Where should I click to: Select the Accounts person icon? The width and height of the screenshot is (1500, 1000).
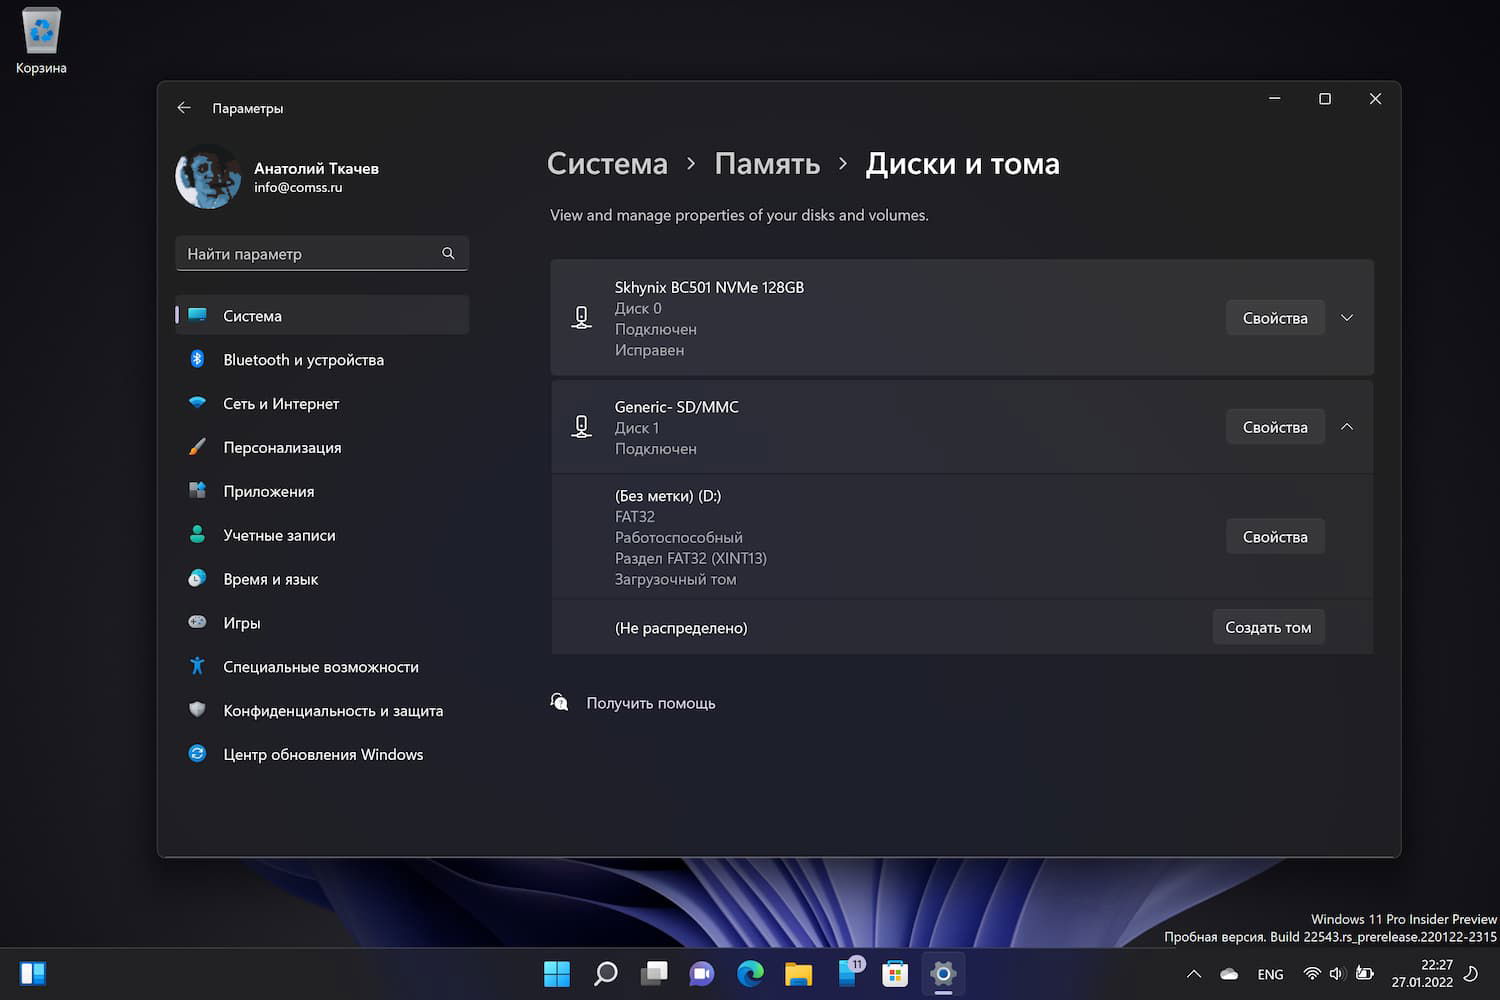(x=197, y=535)
